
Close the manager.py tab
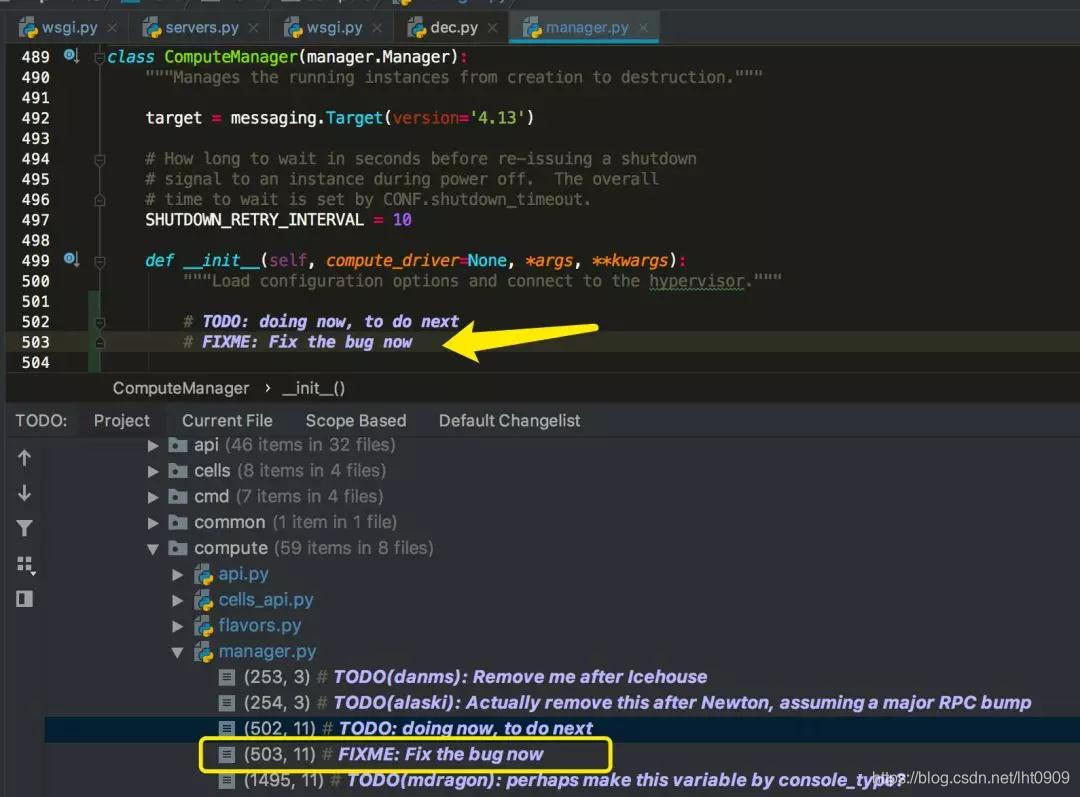point(643,28)
